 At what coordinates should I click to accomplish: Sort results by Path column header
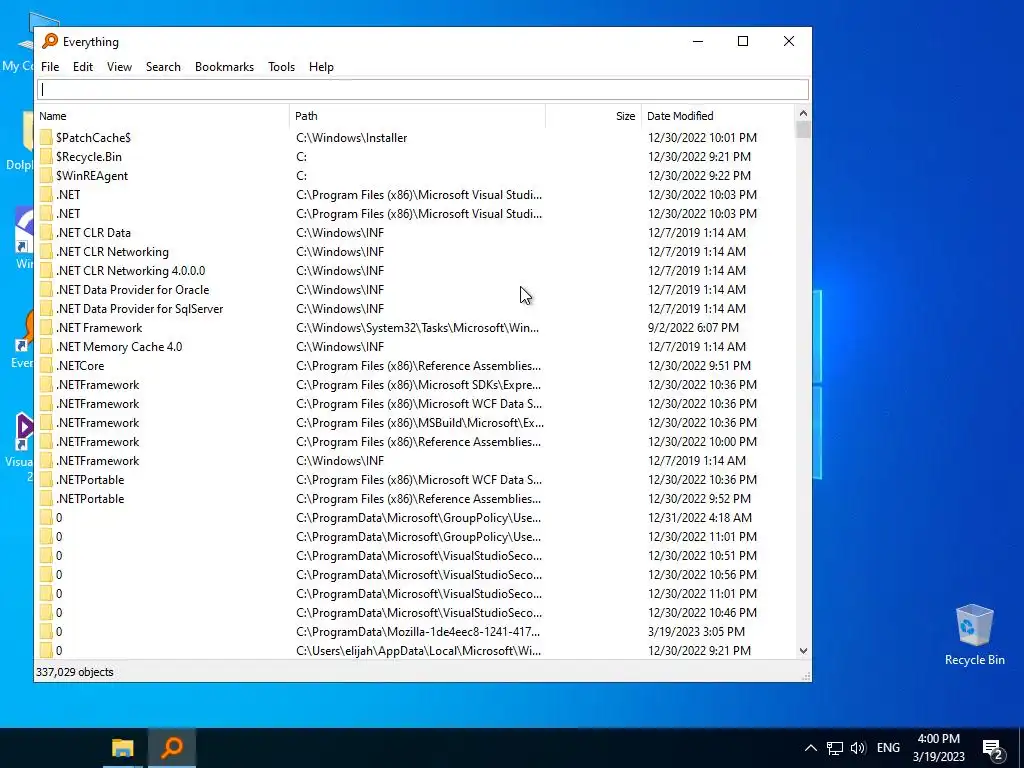tap(418, 116)
